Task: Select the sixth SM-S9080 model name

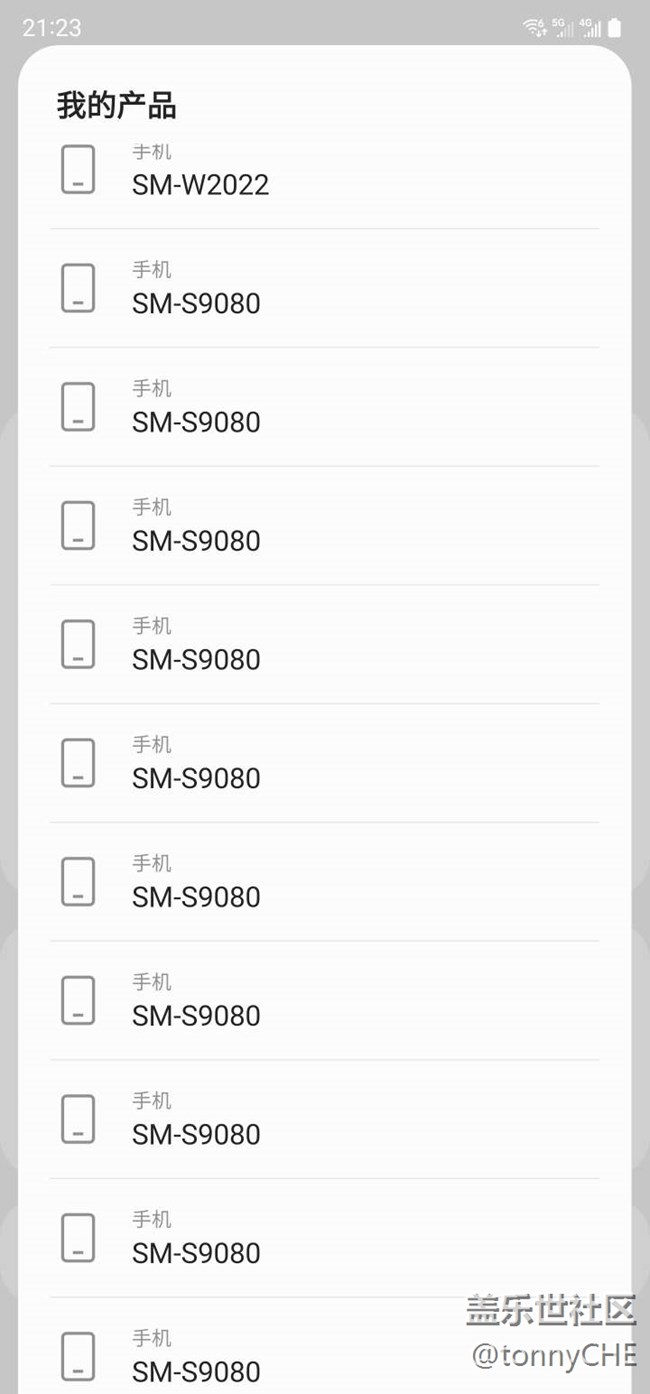Action: [x=196, y=897]
